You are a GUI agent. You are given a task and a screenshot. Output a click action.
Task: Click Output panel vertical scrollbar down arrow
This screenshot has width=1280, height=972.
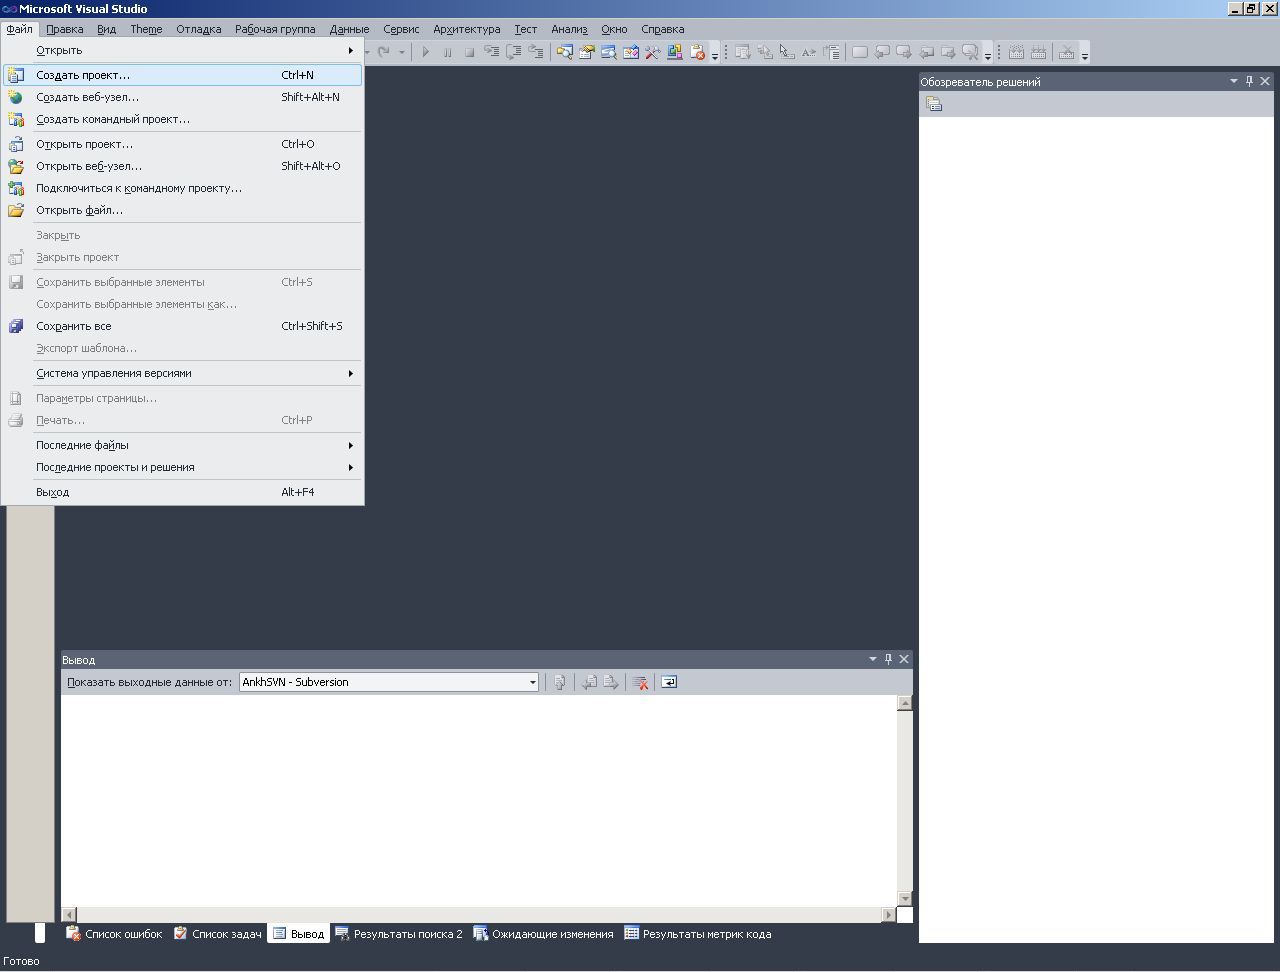coord(904,898)
